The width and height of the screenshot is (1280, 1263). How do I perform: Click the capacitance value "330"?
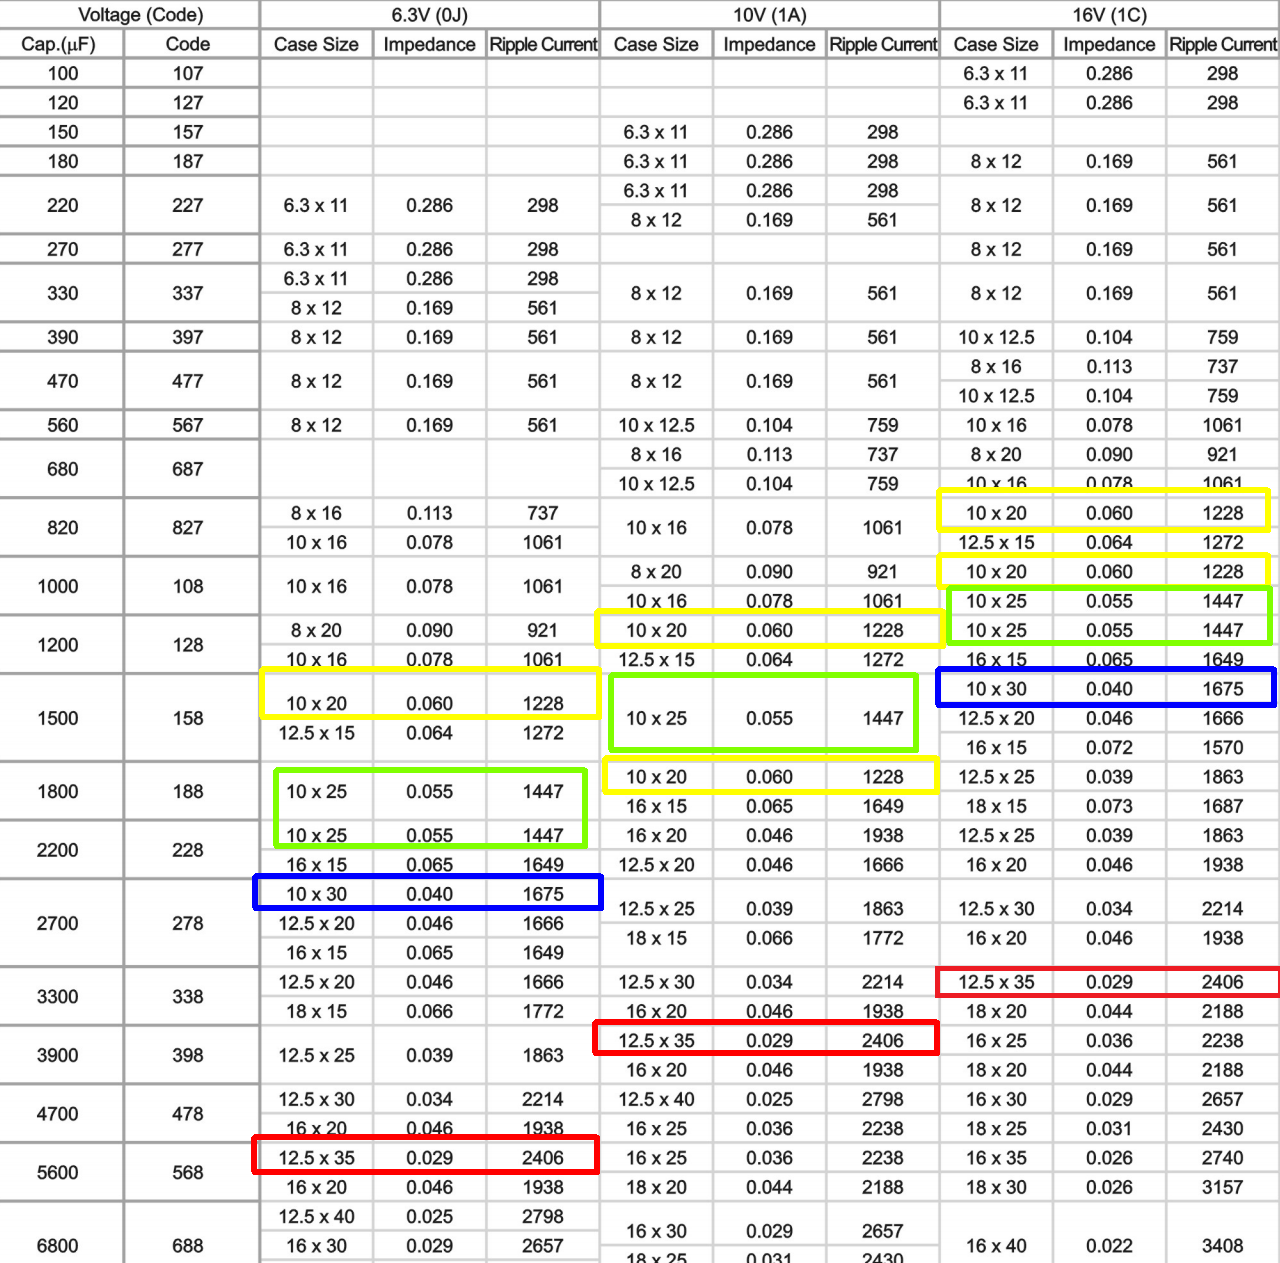[63, 293]
